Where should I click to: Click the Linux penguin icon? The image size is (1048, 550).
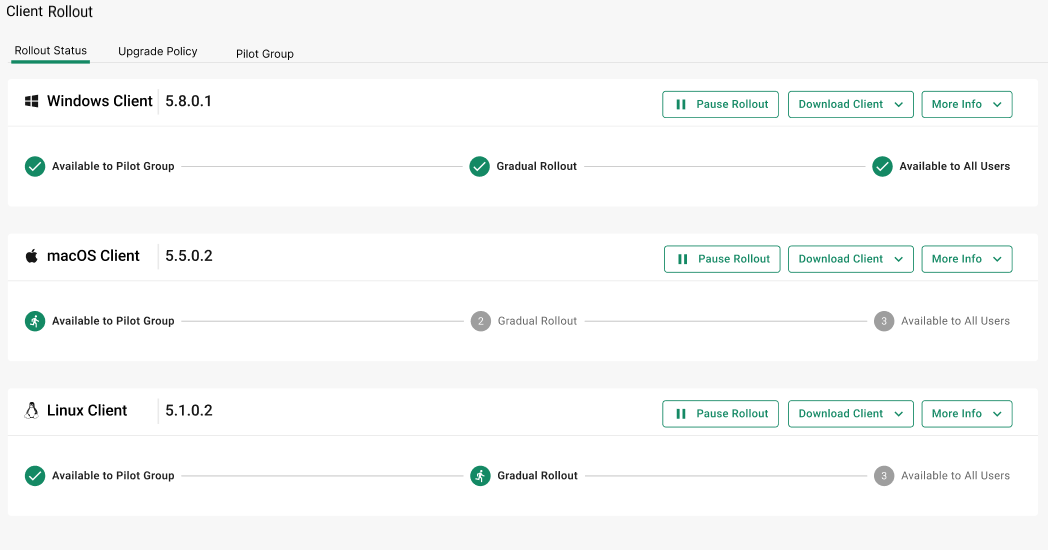pyautogui.click(x=32, y=411)
